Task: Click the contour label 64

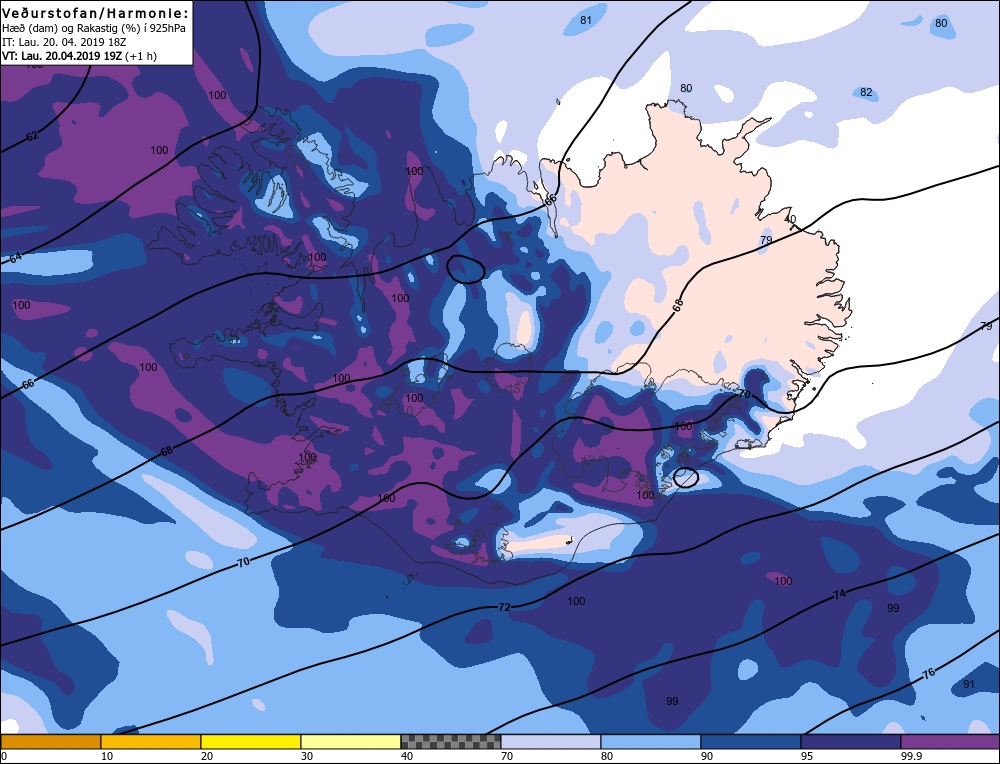Action: 15,258
